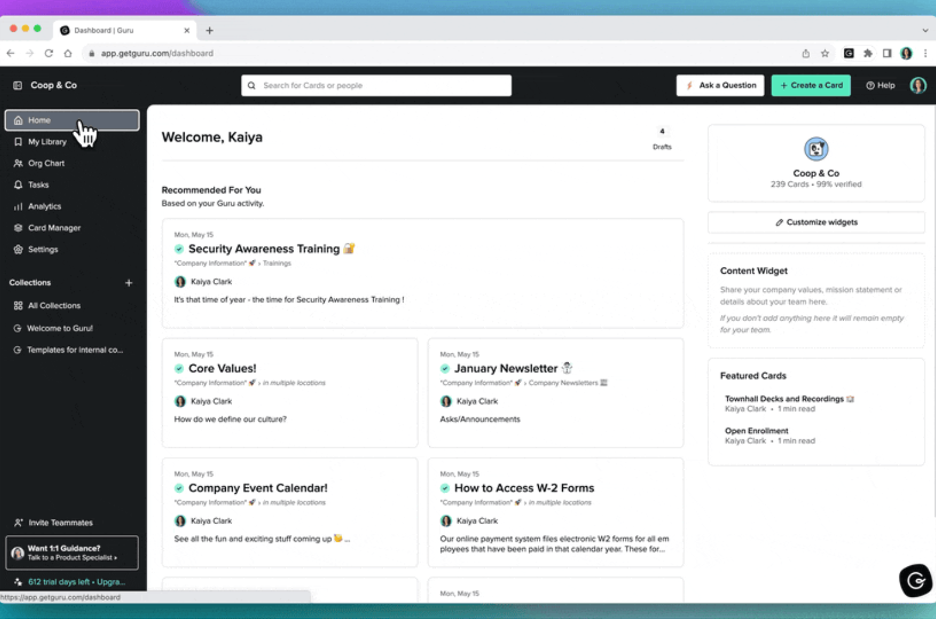Click Trainings breadcrumb on Security Awareness card
936x624 pixels.
(x=277, y=263)
